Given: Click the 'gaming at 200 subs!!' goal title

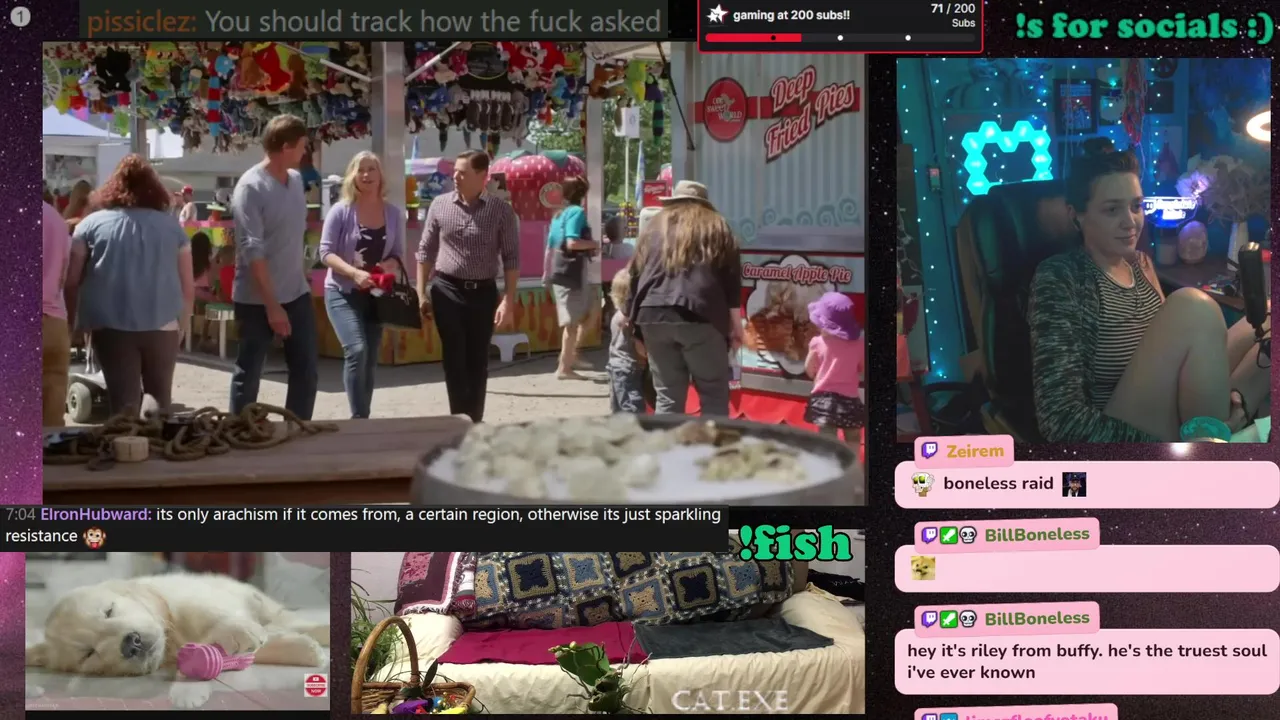Looking at the screenshot, I should (x=791, y=15).
